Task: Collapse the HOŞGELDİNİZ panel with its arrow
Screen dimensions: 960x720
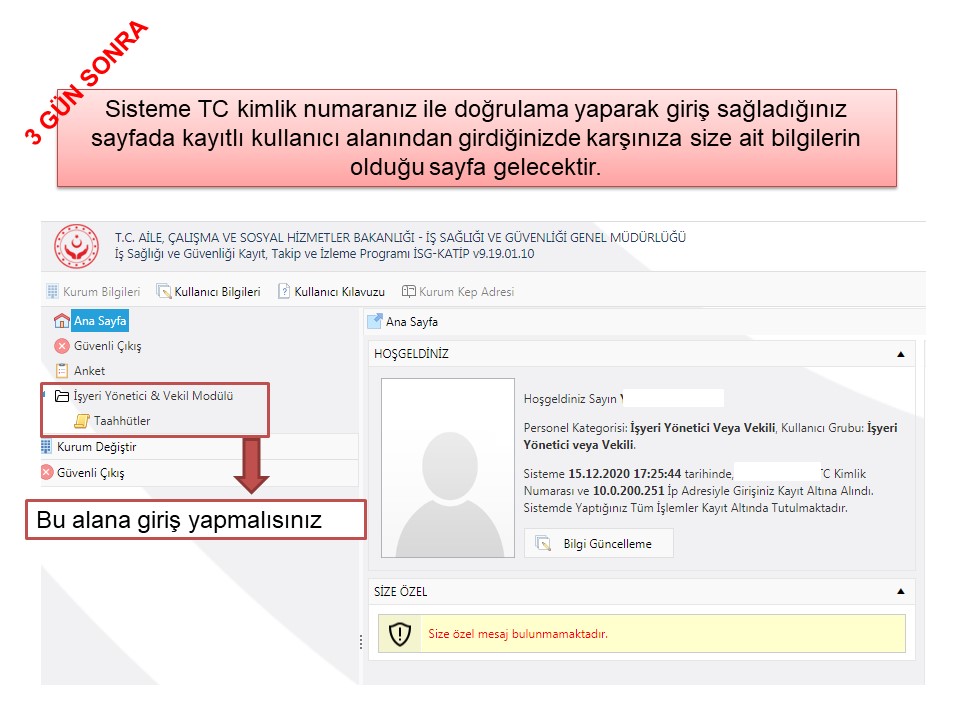Action: point(900,354)
